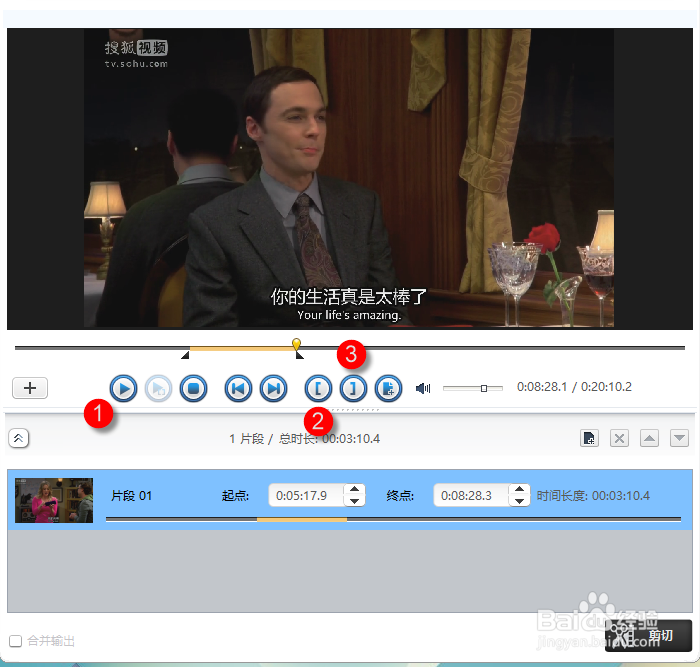Click the 片段 01 label
This screenshot has height=667, width=700.
coord(131,496)
